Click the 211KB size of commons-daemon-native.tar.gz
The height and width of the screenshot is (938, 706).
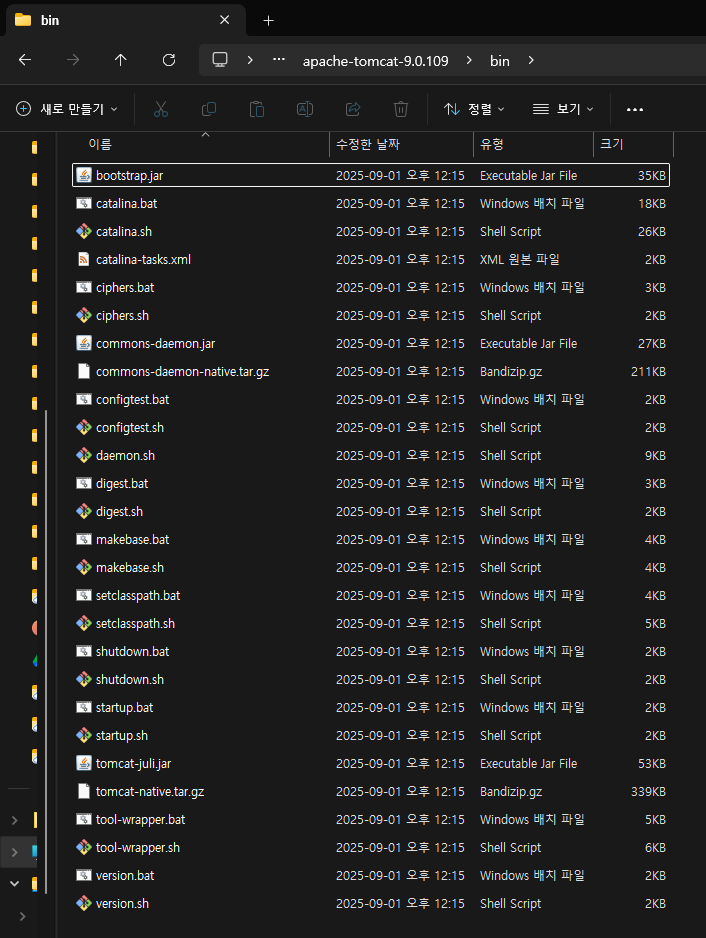[x=649, y=371]
